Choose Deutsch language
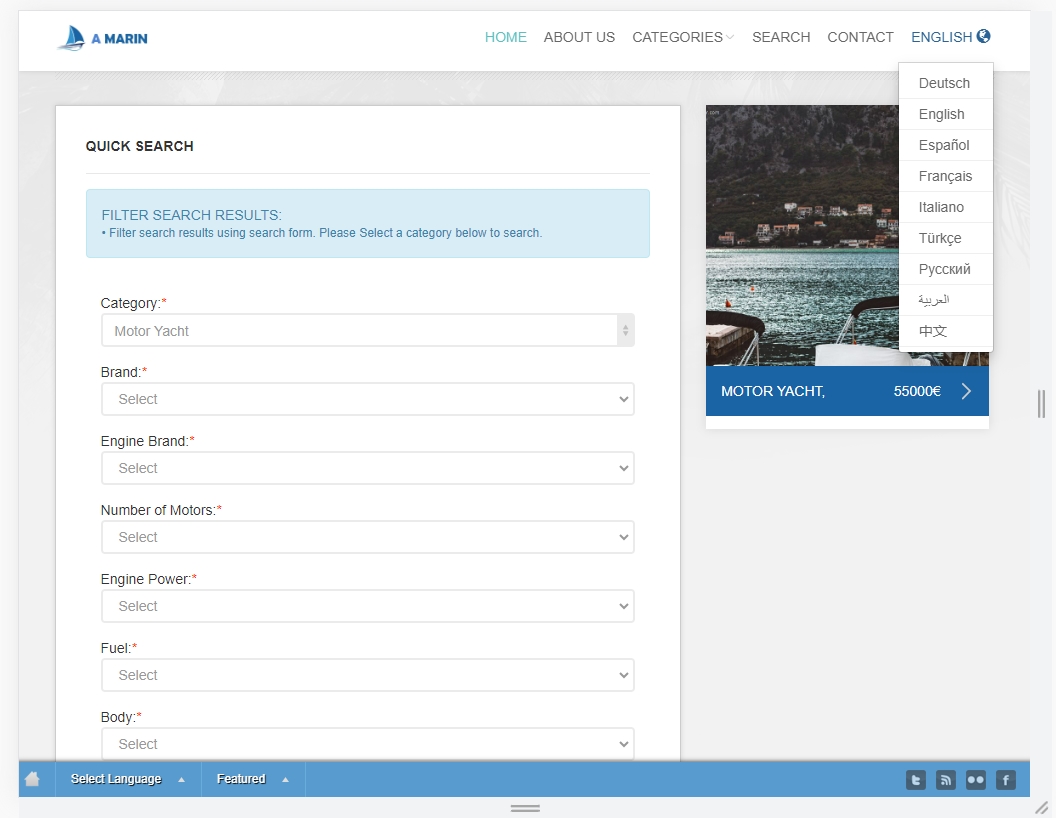This screenshot has height=818, width=1056. 946,83
